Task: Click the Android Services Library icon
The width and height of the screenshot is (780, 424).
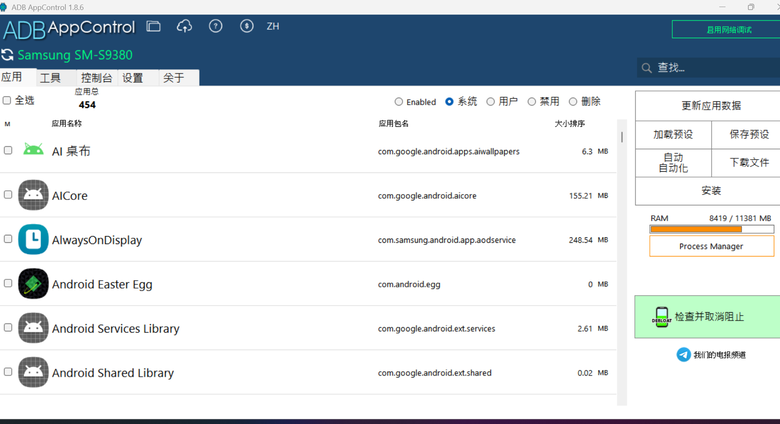Action: 33,328
